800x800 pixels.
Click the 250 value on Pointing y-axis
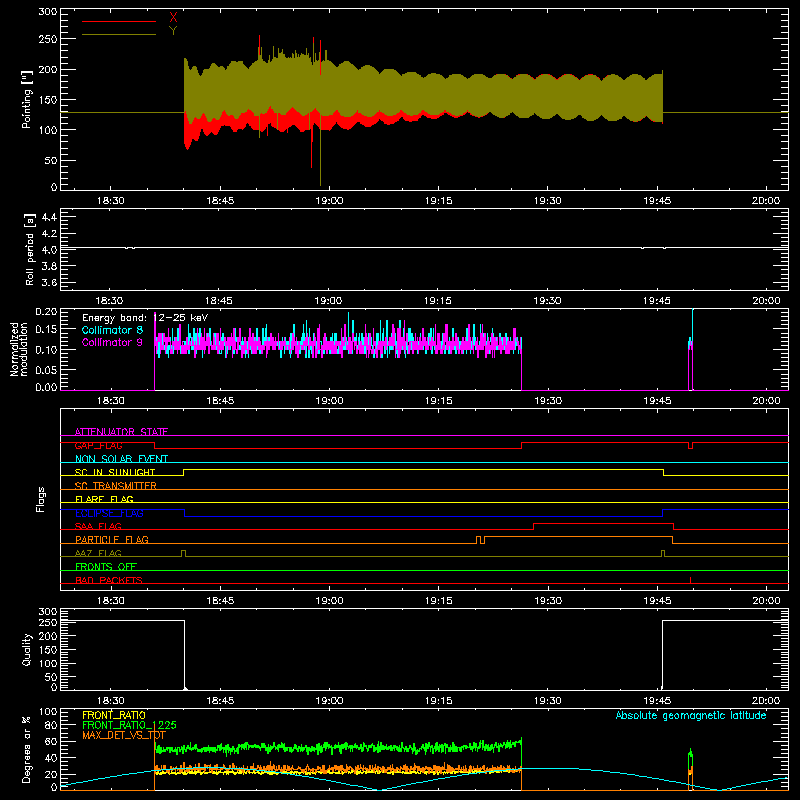[47, 39]
